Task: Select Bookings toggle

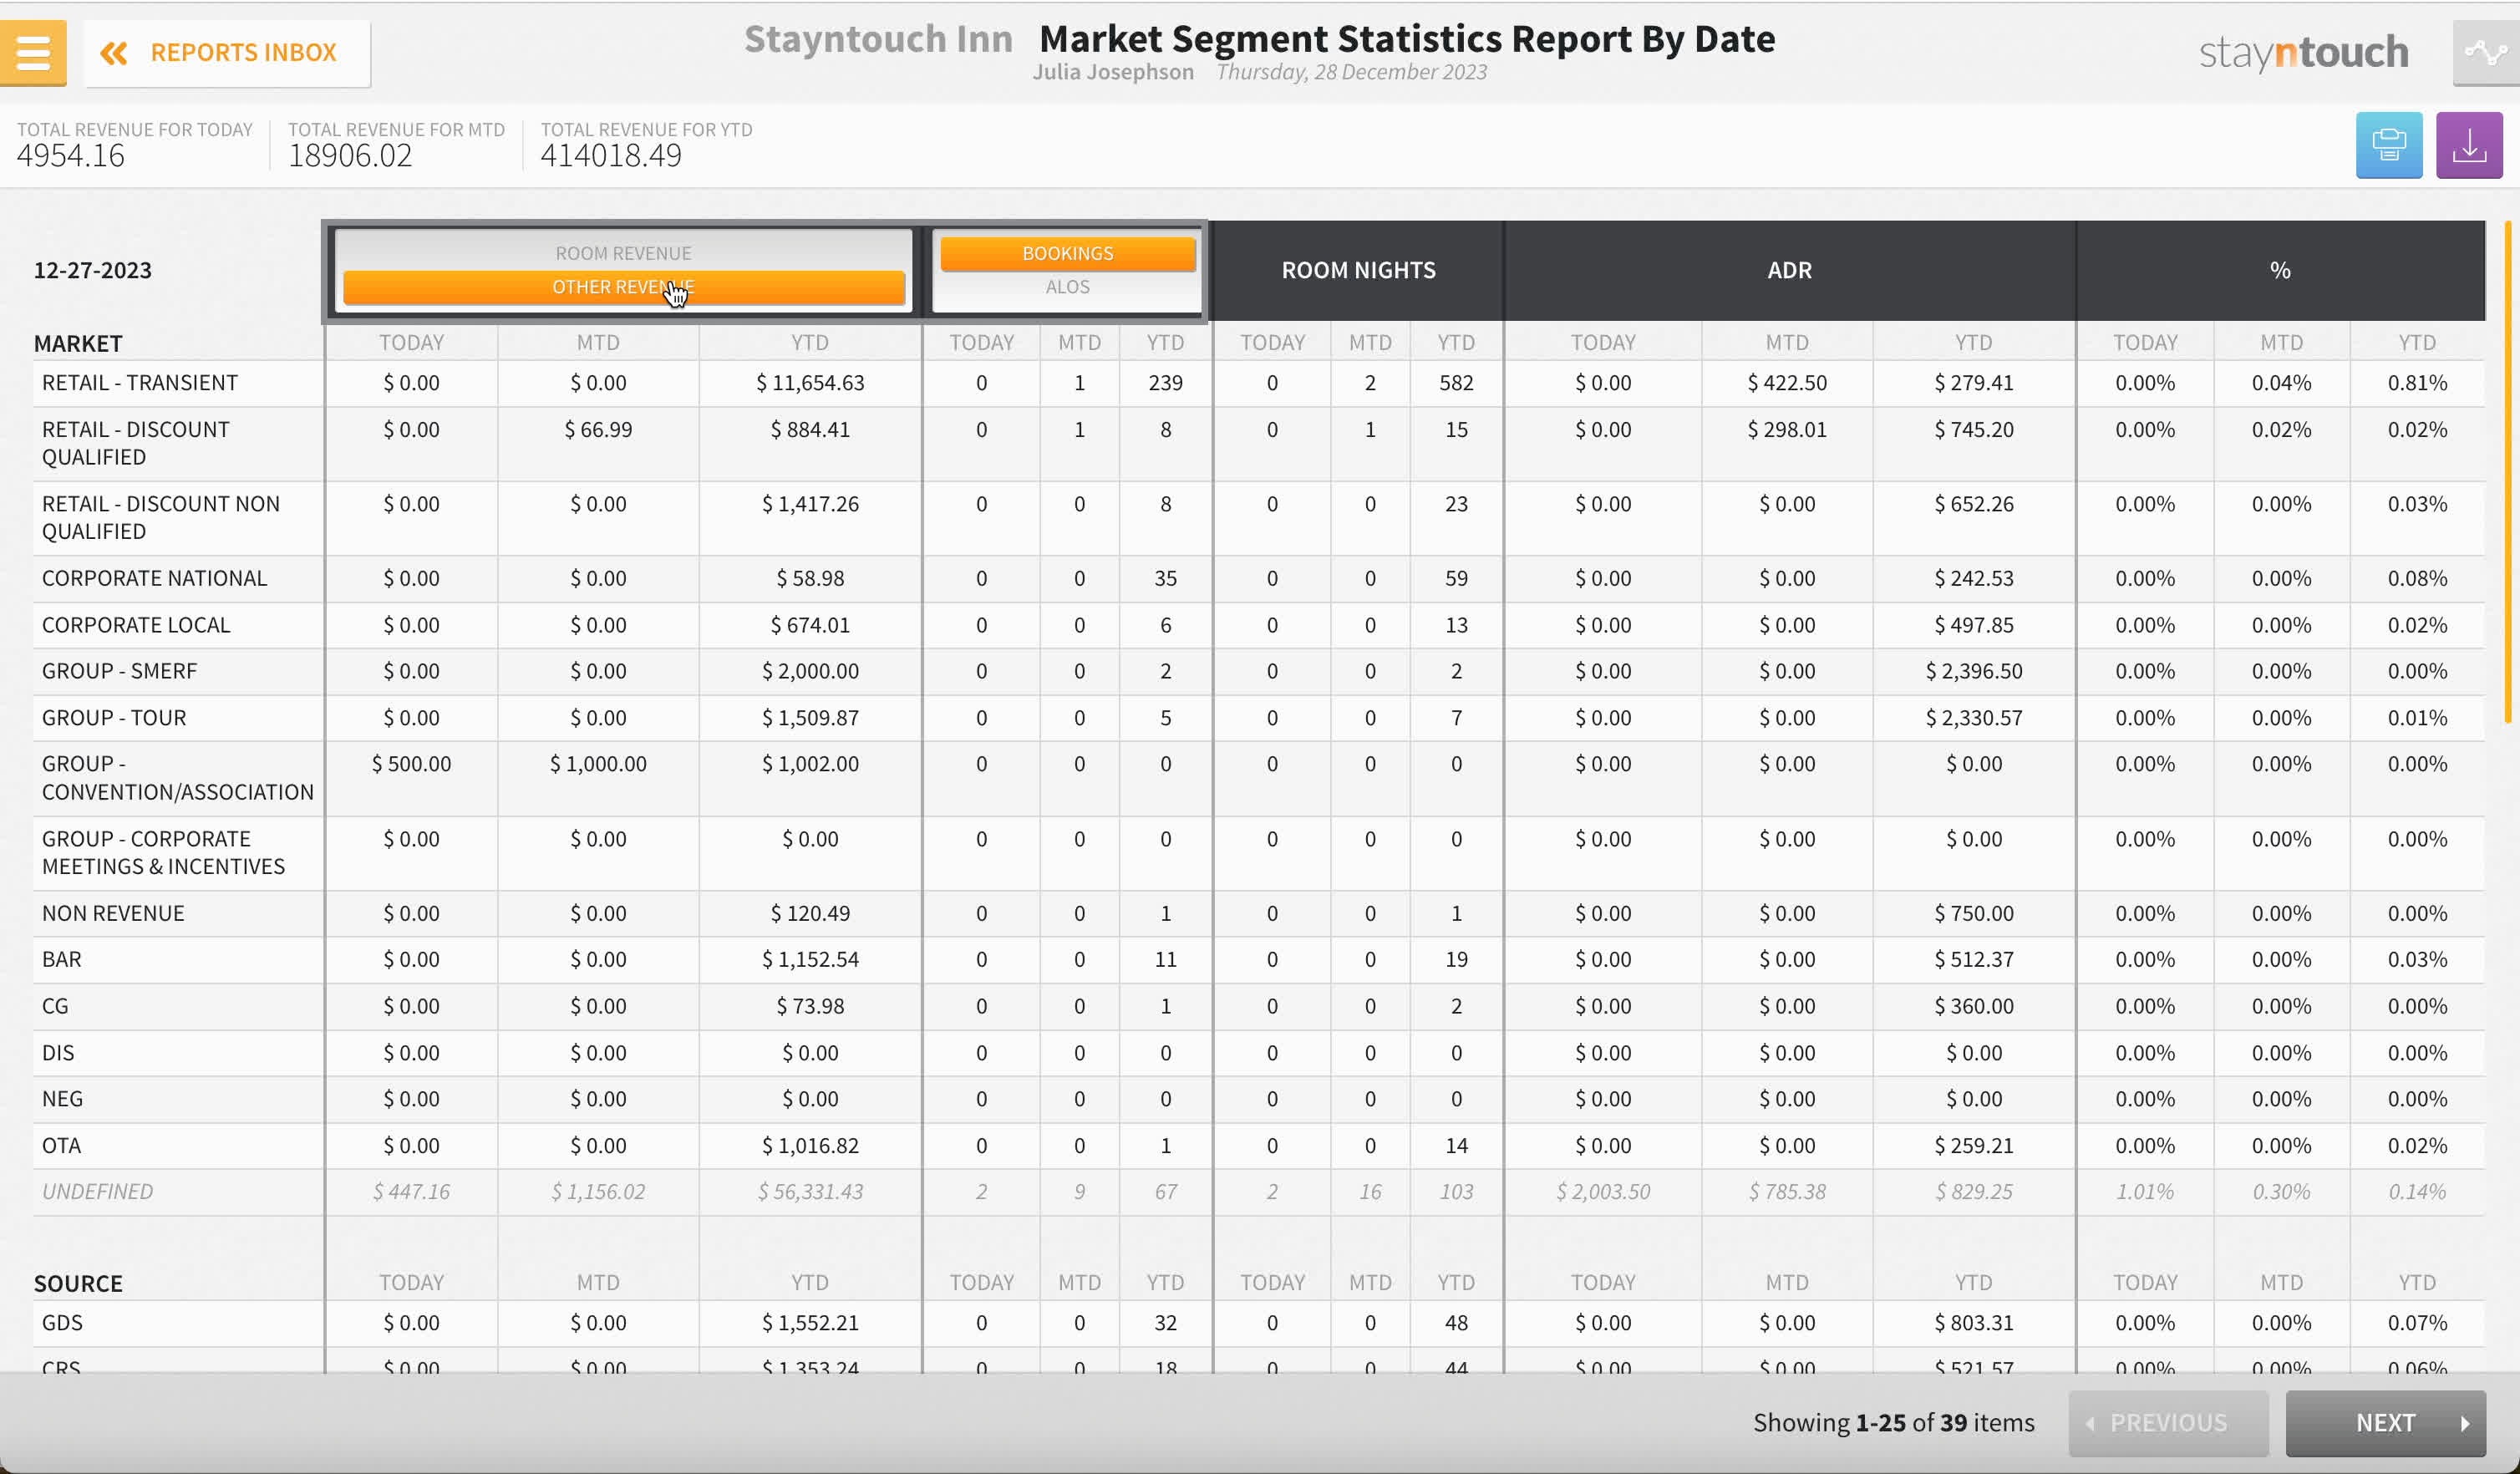Action: 1067,253
